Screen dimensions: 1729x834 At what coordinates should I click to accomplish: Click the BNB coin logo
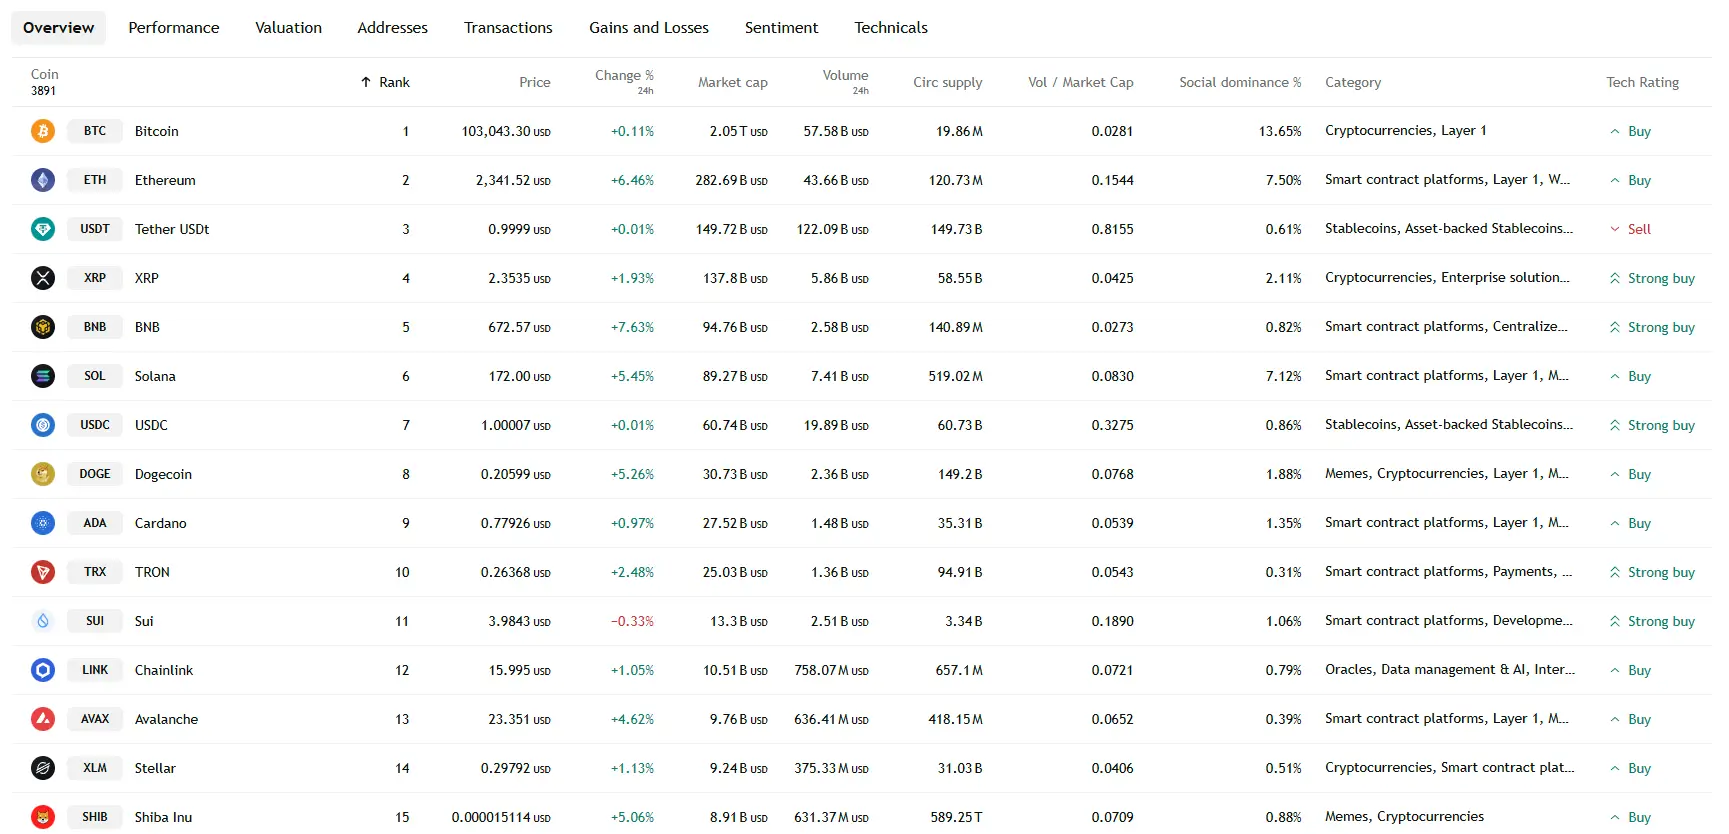tap(43, 327)
